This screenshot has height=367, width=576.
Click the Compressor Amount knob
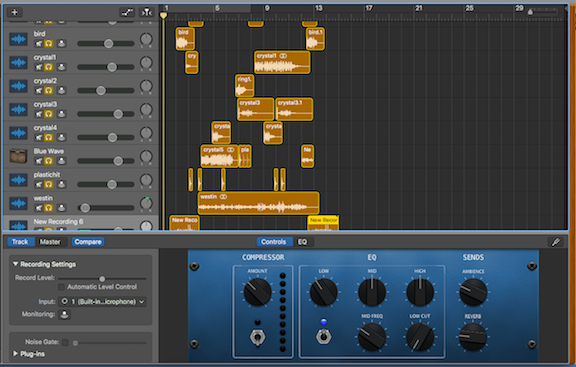click(258, 292)
